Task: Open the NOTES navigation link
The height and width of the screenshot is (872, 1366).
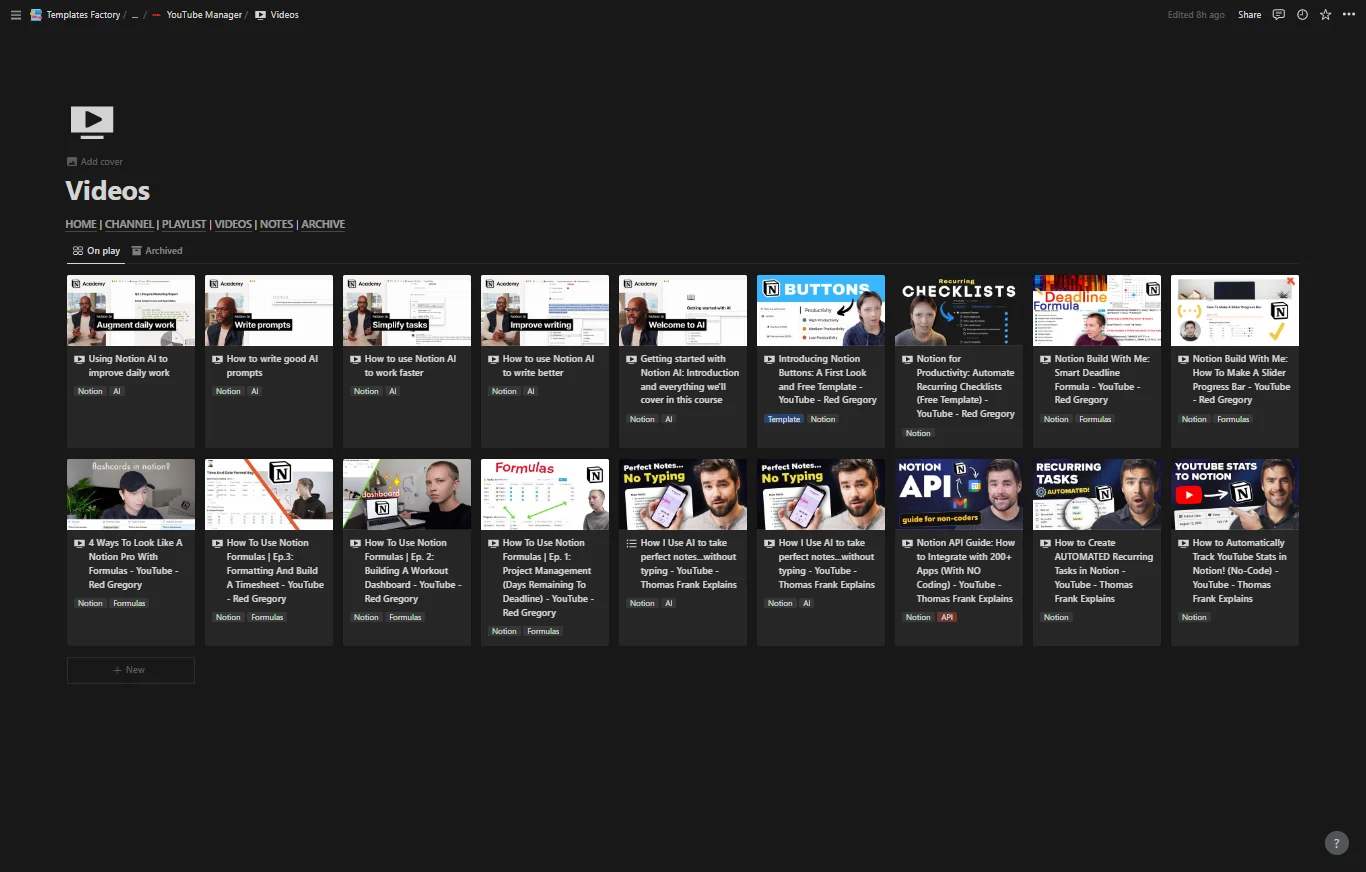Action: pos(276,225)
